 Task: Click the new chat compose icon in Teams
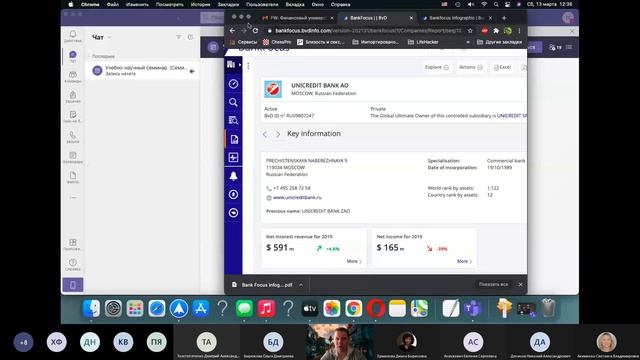point(190,37)
